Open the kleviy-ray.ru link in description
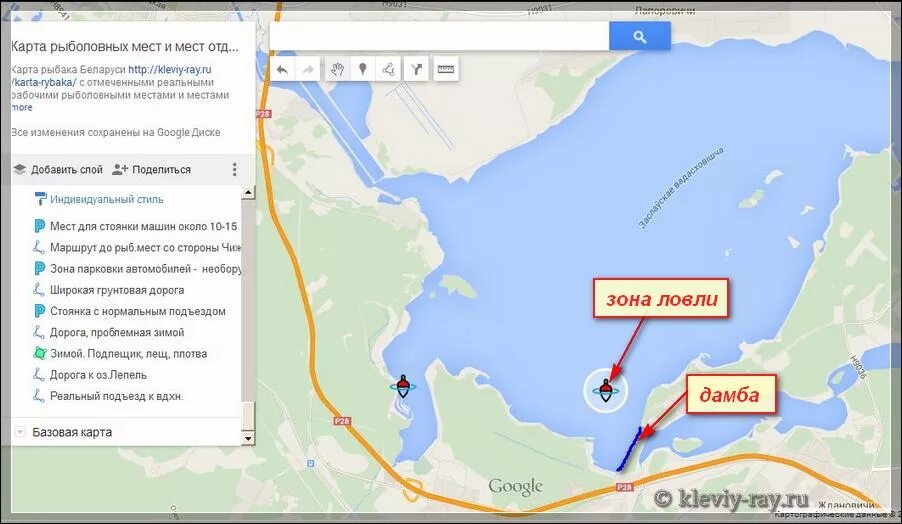 pos(169,70)
